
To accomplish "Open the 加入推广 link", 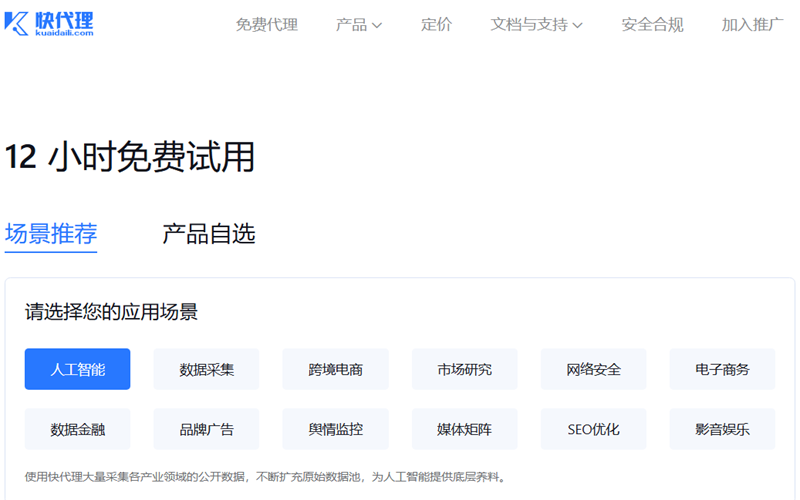I will pos(752,25).
